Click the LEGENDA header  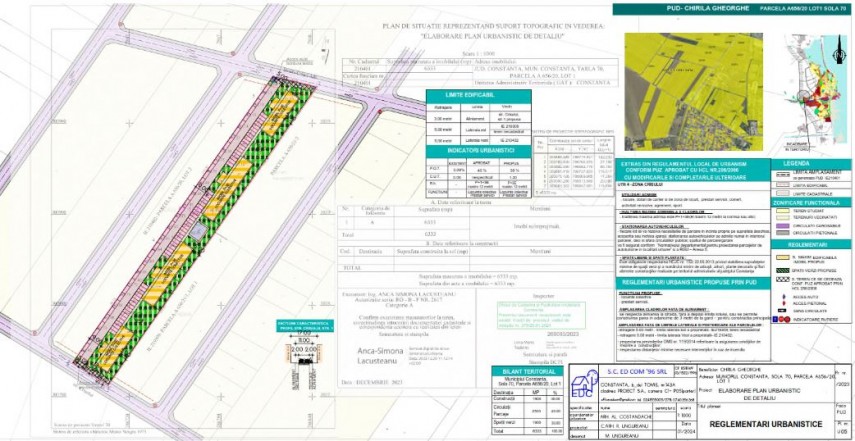click(811, 163)
